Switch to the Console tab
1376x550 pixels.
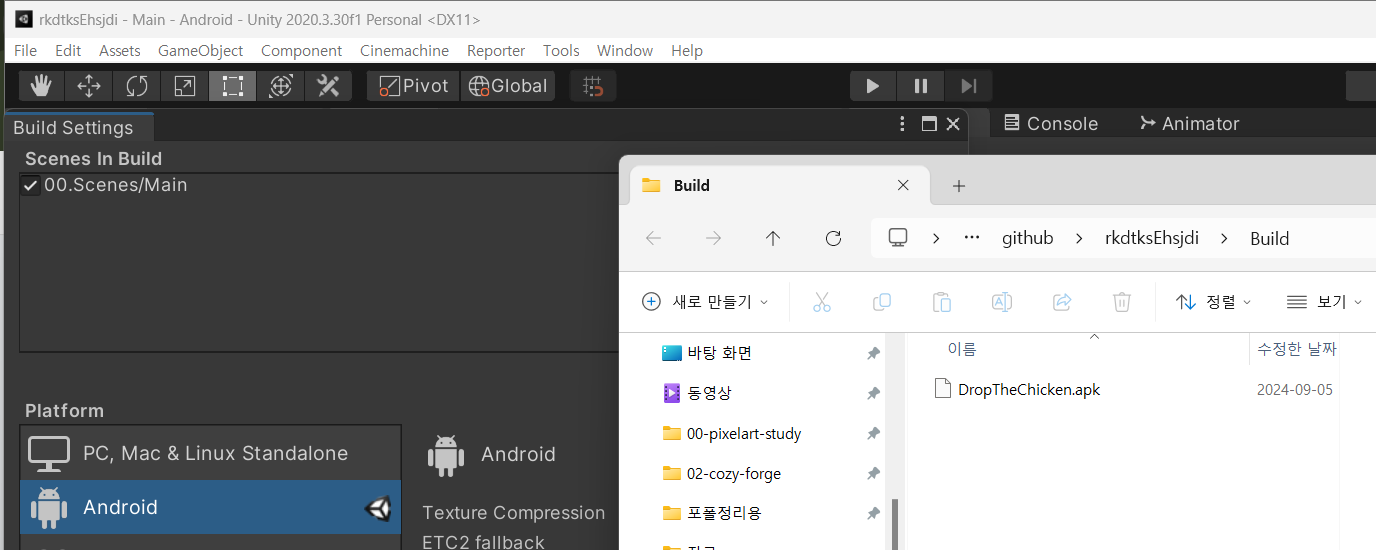[1050, 124]
